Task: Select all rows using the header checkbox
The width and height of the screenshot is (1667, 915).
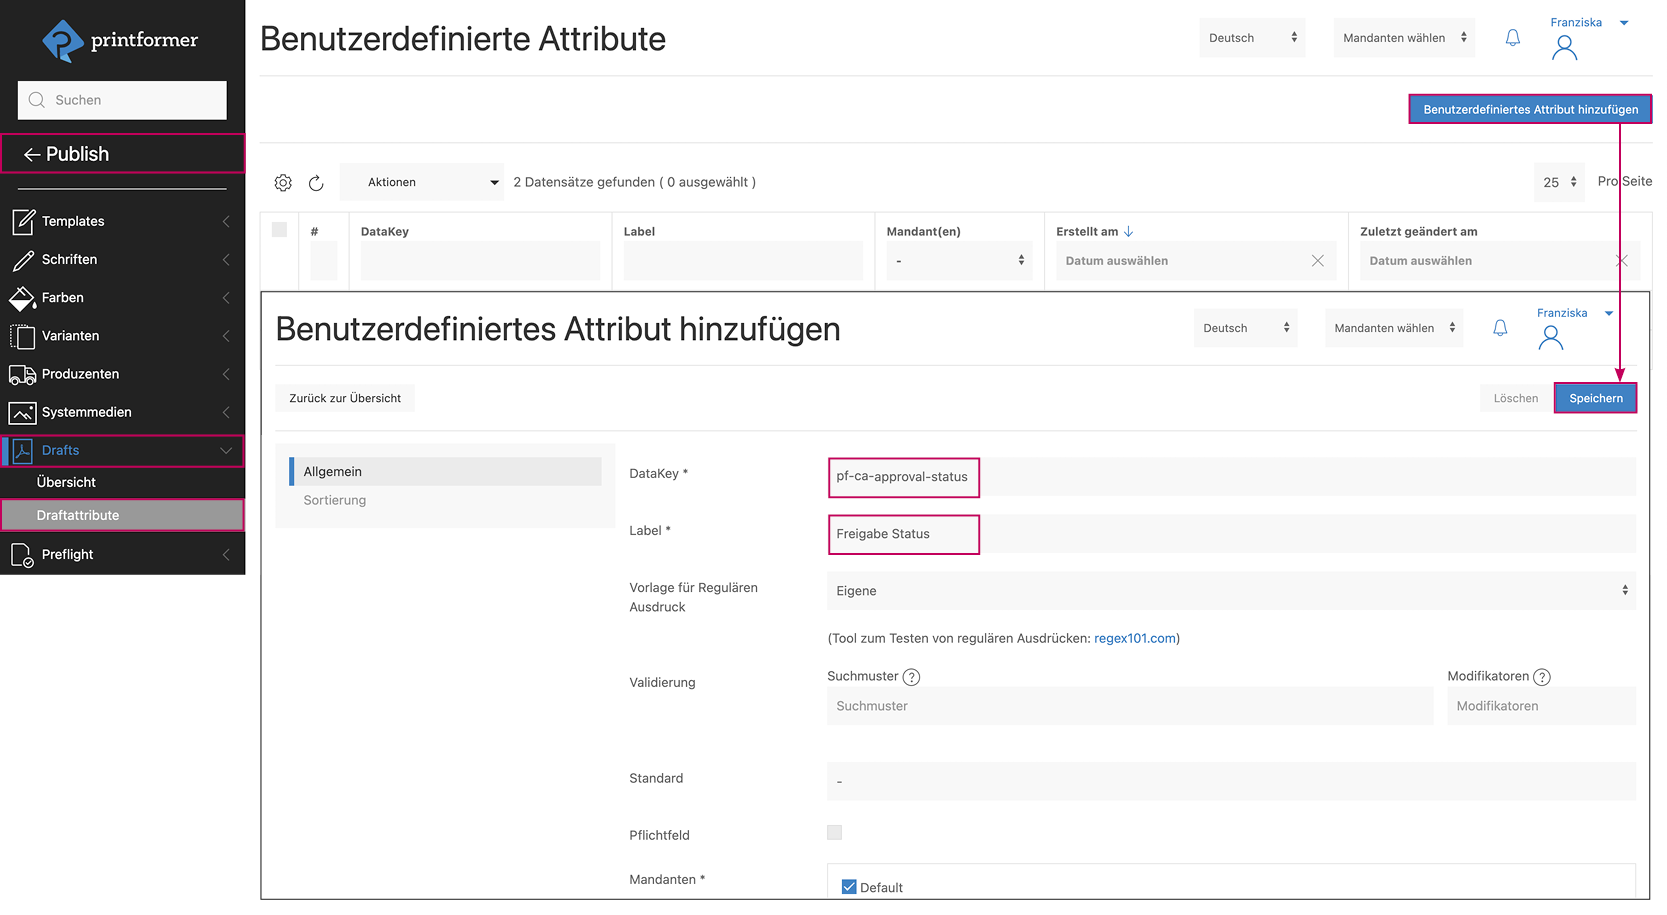Action: click(x=280, y=229)
